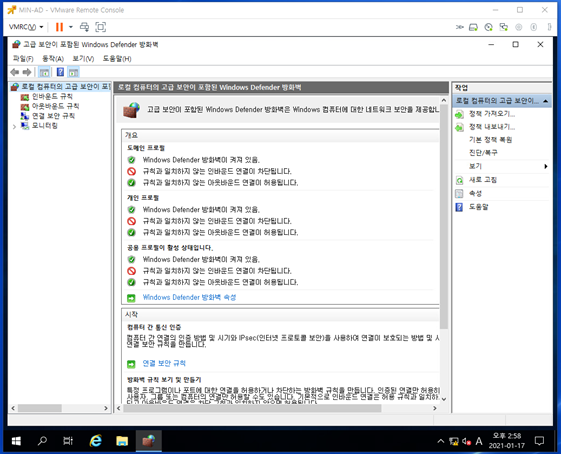The width and height of the screenshot is (561, 454).
Task: Click the IME language indicator A
Action: (x=479, y=441)
